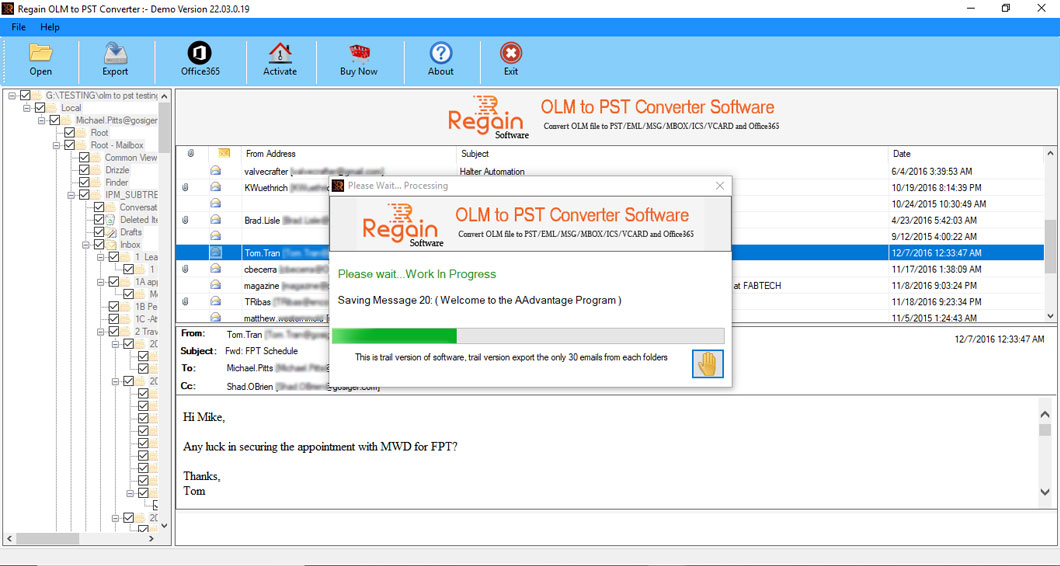The image size is (1060, 566).
Task: Uncheck the Common View folder checkbox
Action: (x=84, y=158)
